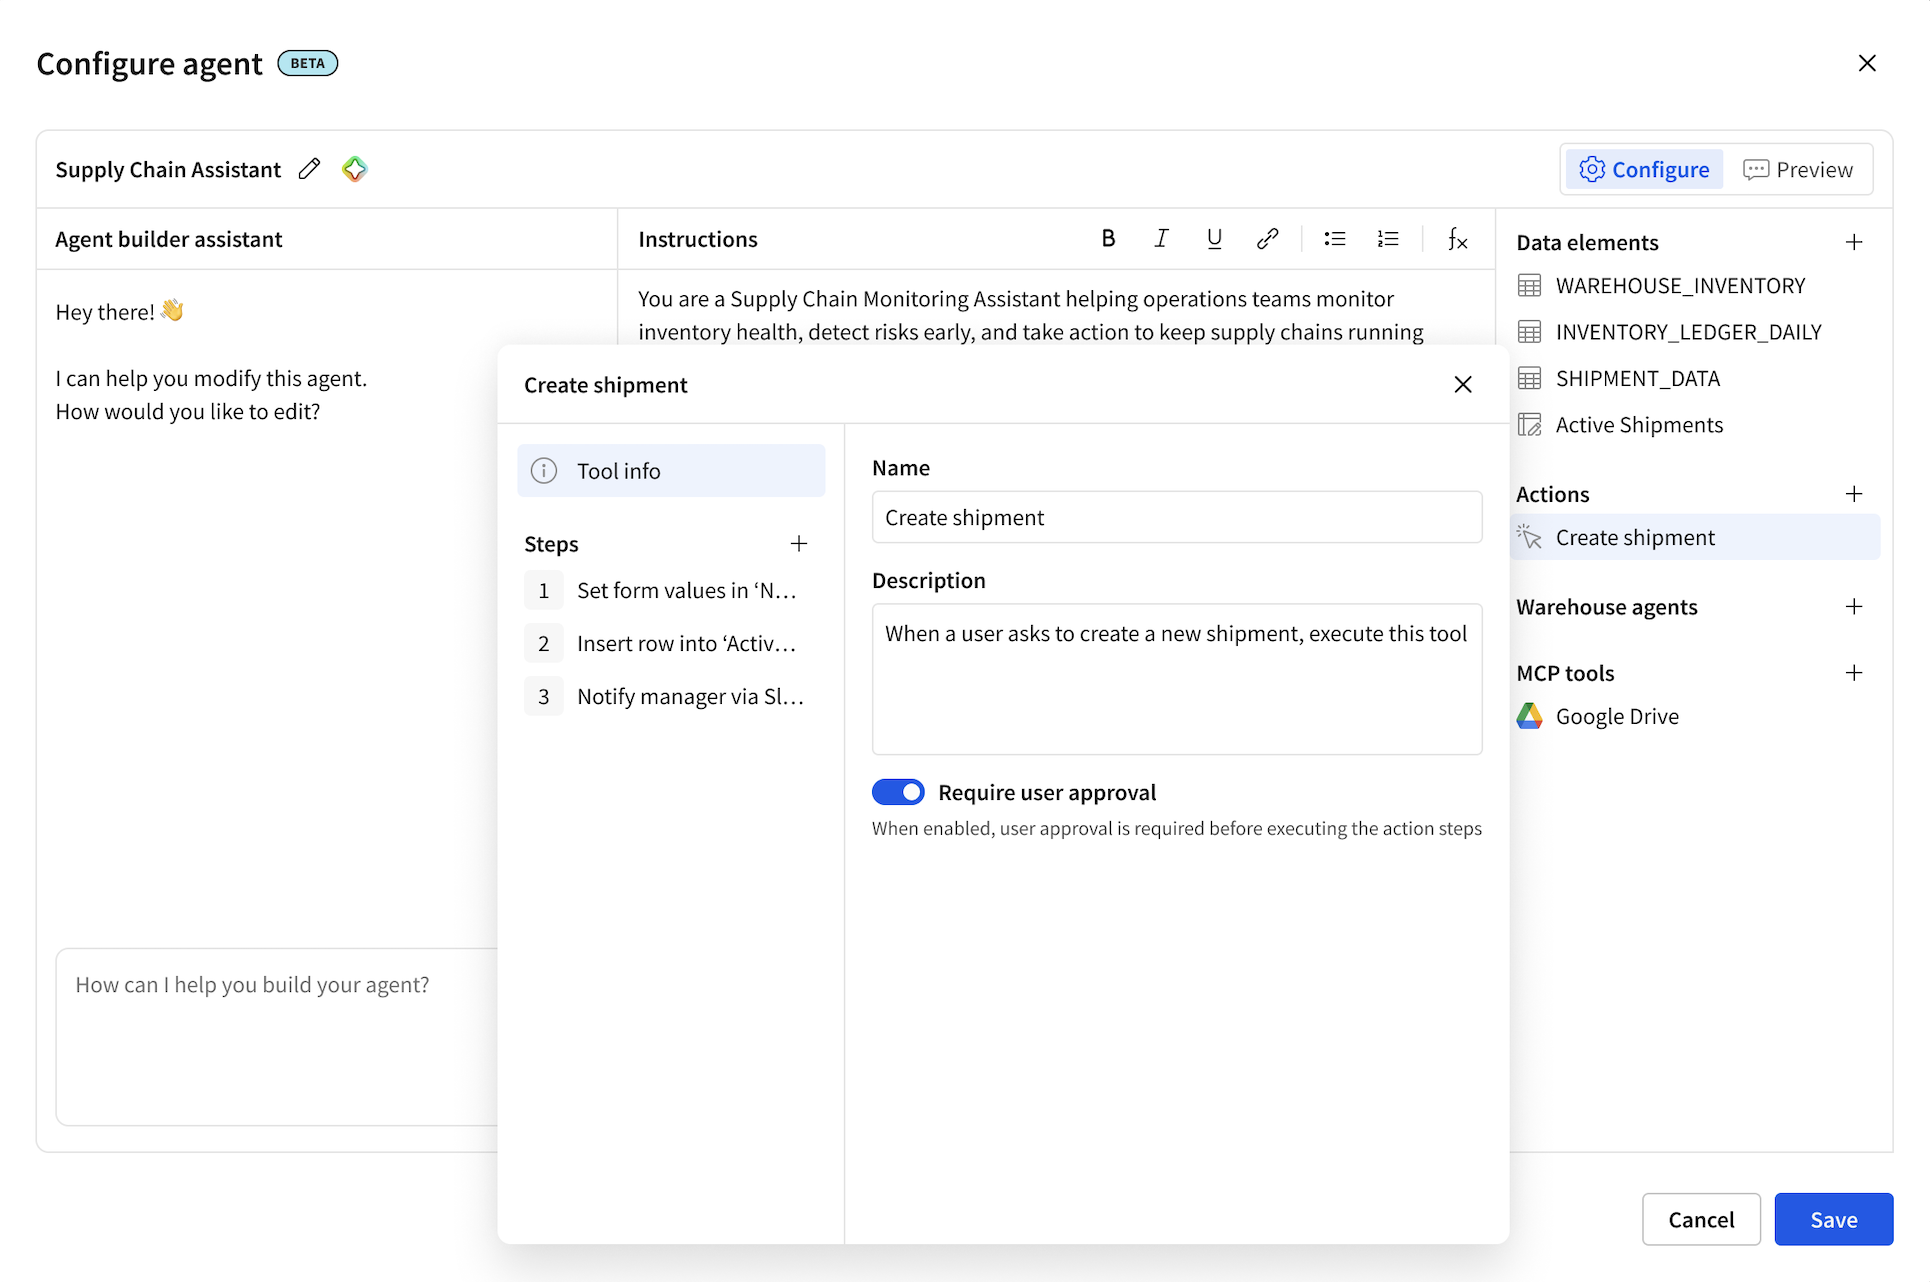Viewport: 1930px width, 1282px height.
Task: Disable the Require user approval toggle
Action: click(x=898, y=792)
